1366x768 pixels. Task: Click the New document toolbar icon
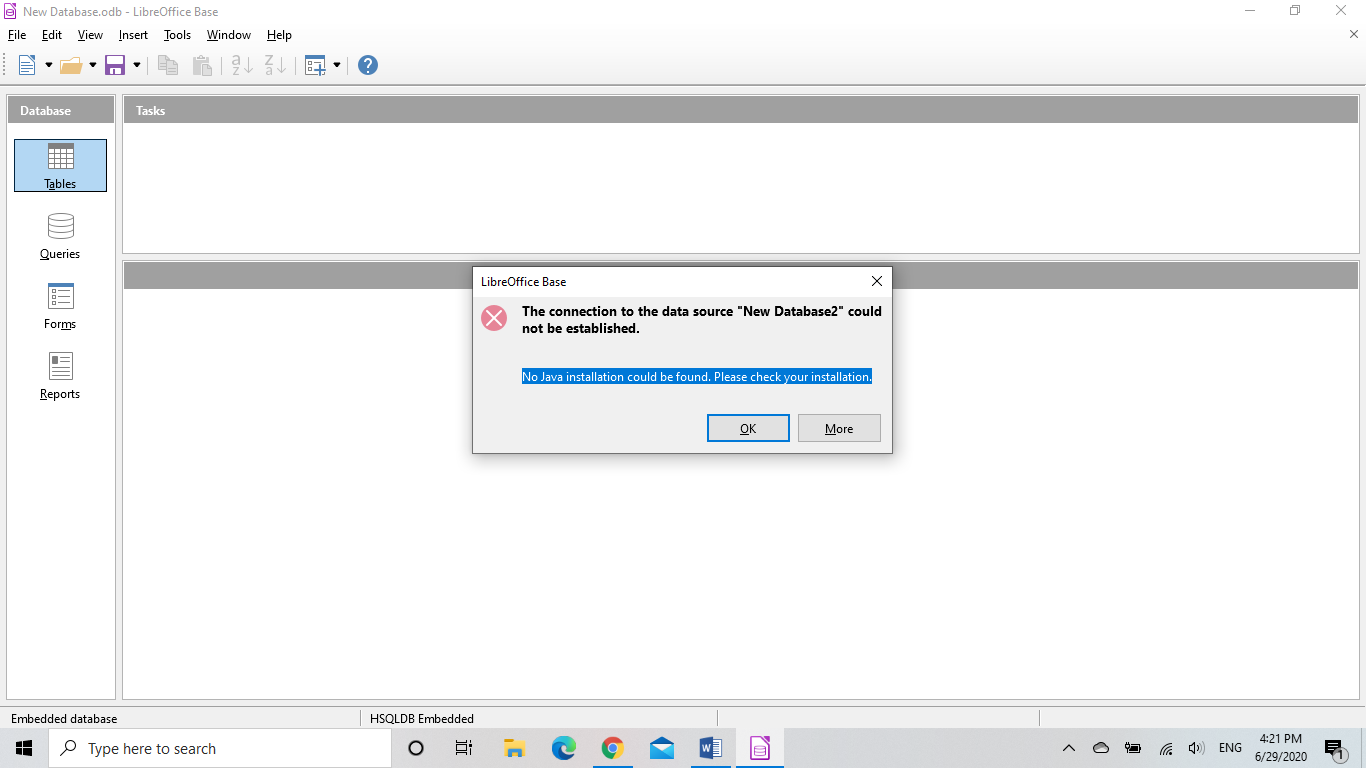point(27,65)
